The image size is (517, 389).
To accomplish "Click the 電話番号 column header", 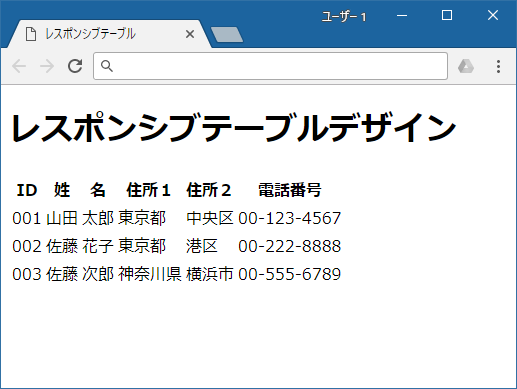I will (290, 190).
